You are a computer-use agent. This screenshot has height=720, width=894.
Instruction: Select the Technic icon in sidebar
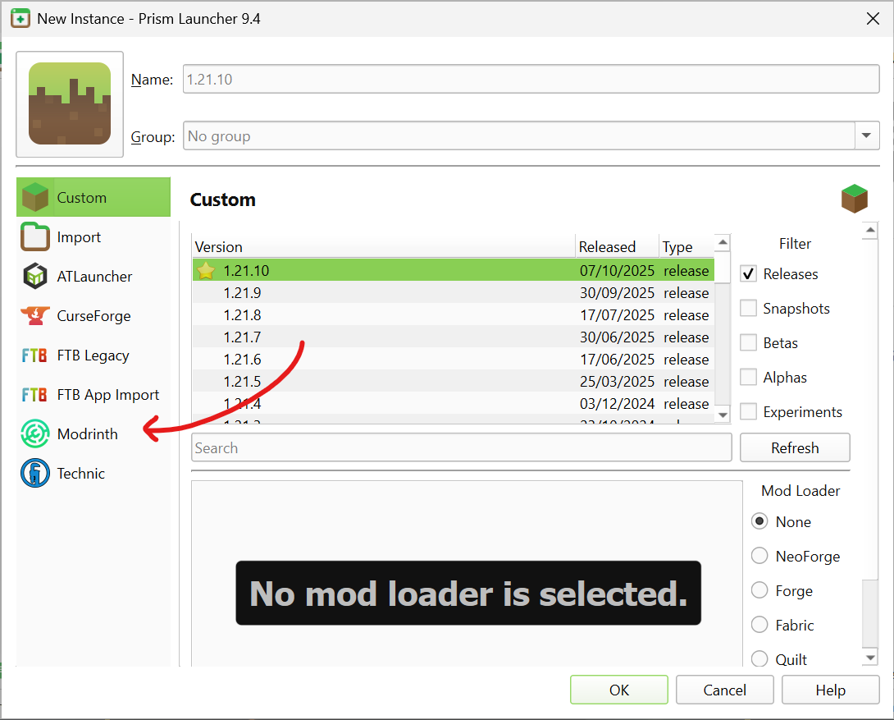(35, 473)
